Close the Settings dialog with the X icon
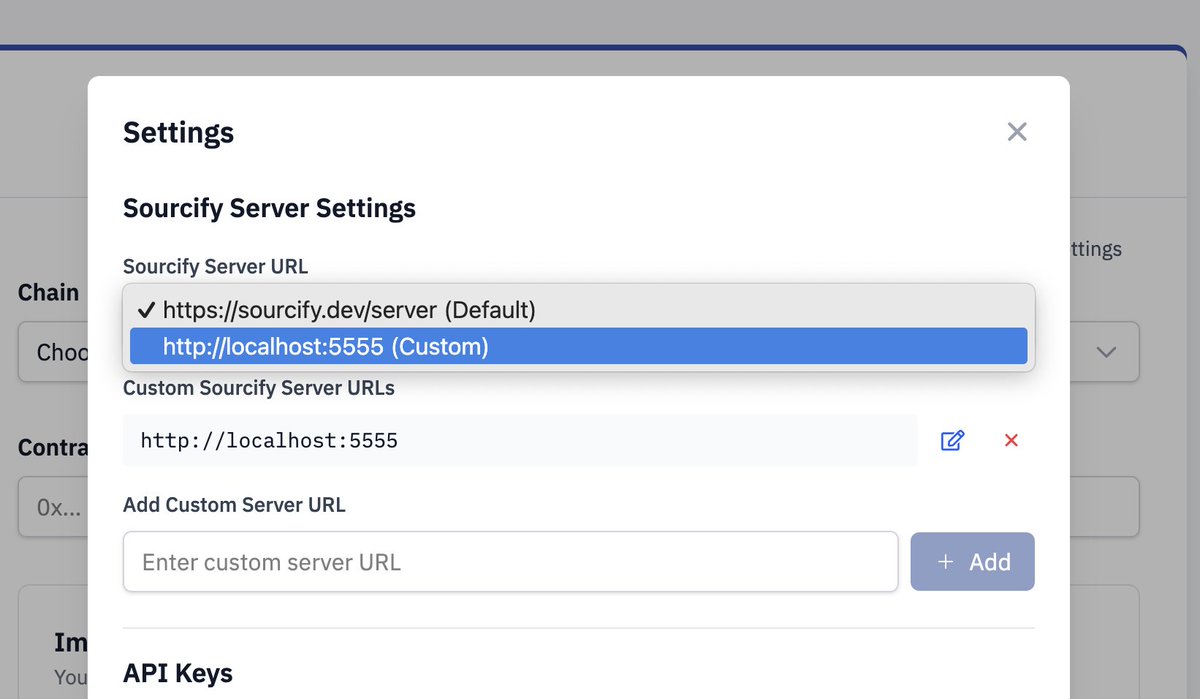Screen dimensions: 1200x699 (1017, 132)
